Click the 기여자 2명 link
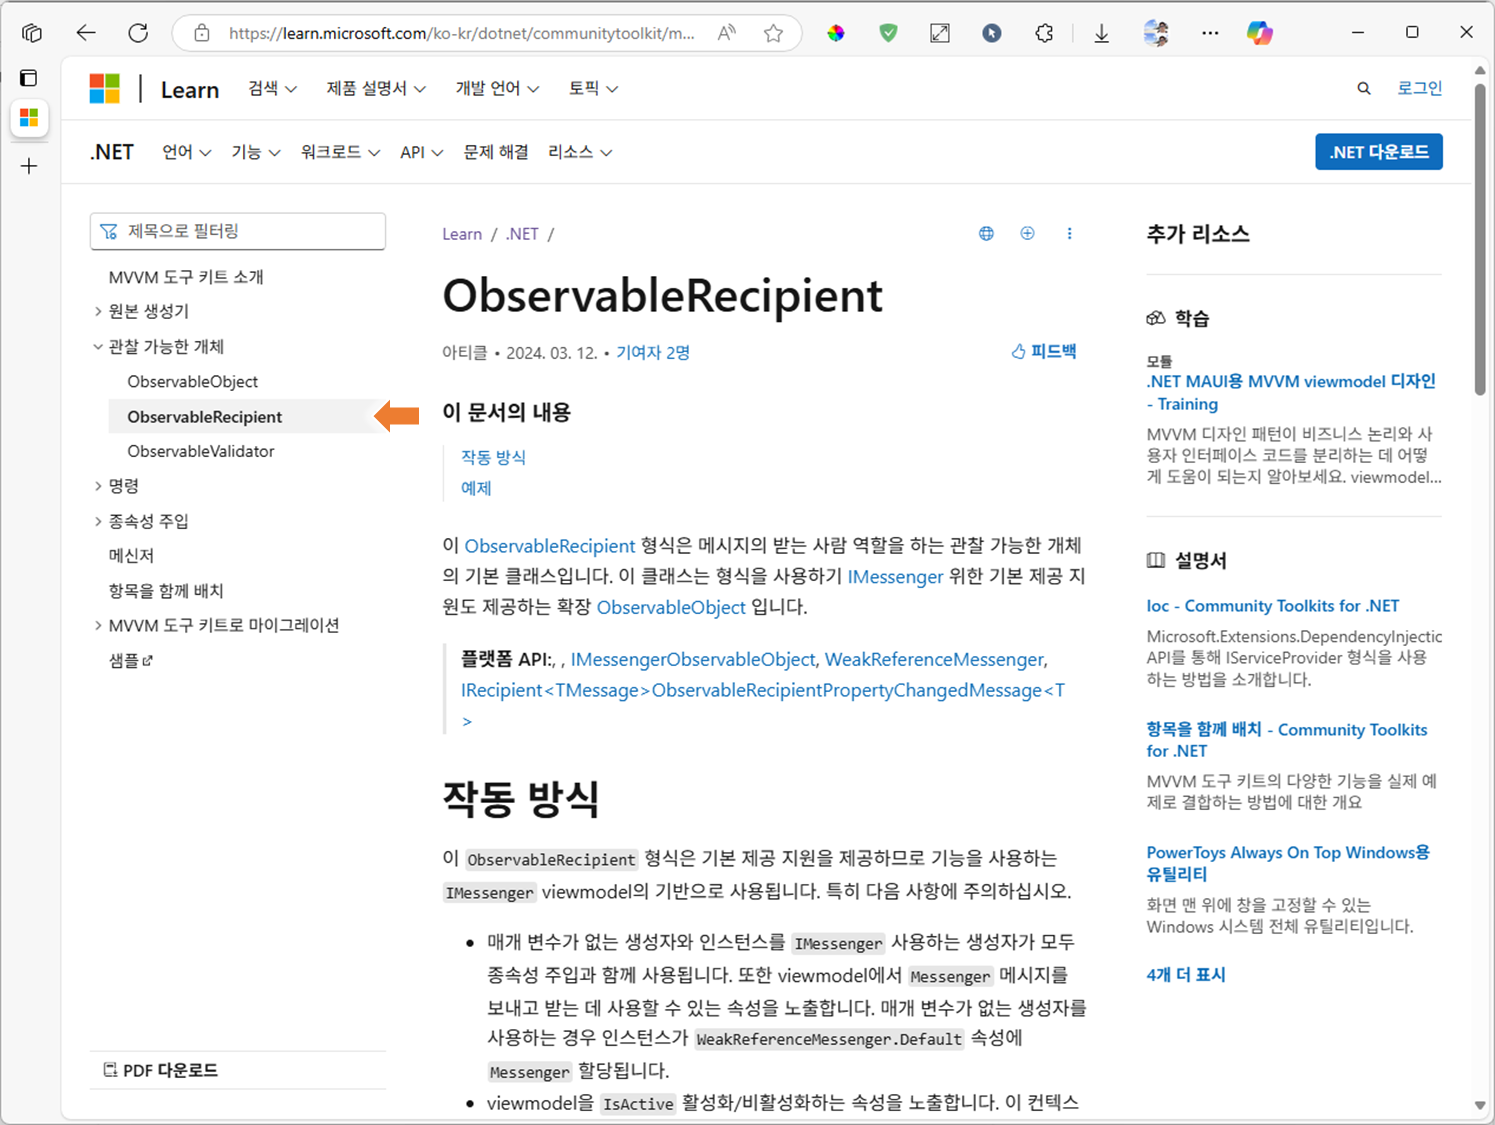 (x=653, y=353)
